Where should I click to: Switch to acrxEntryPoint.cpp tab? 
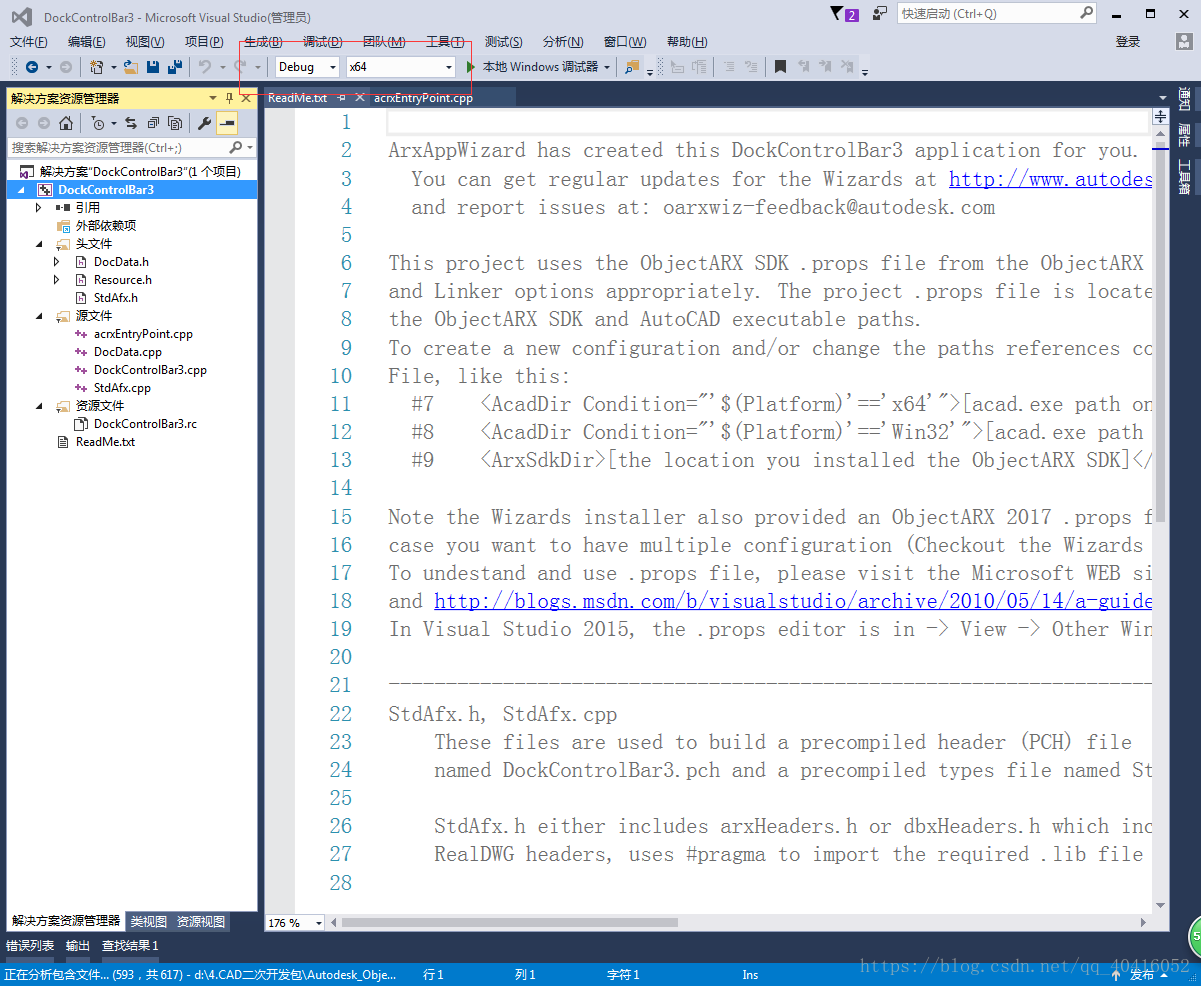click(423, 98)
